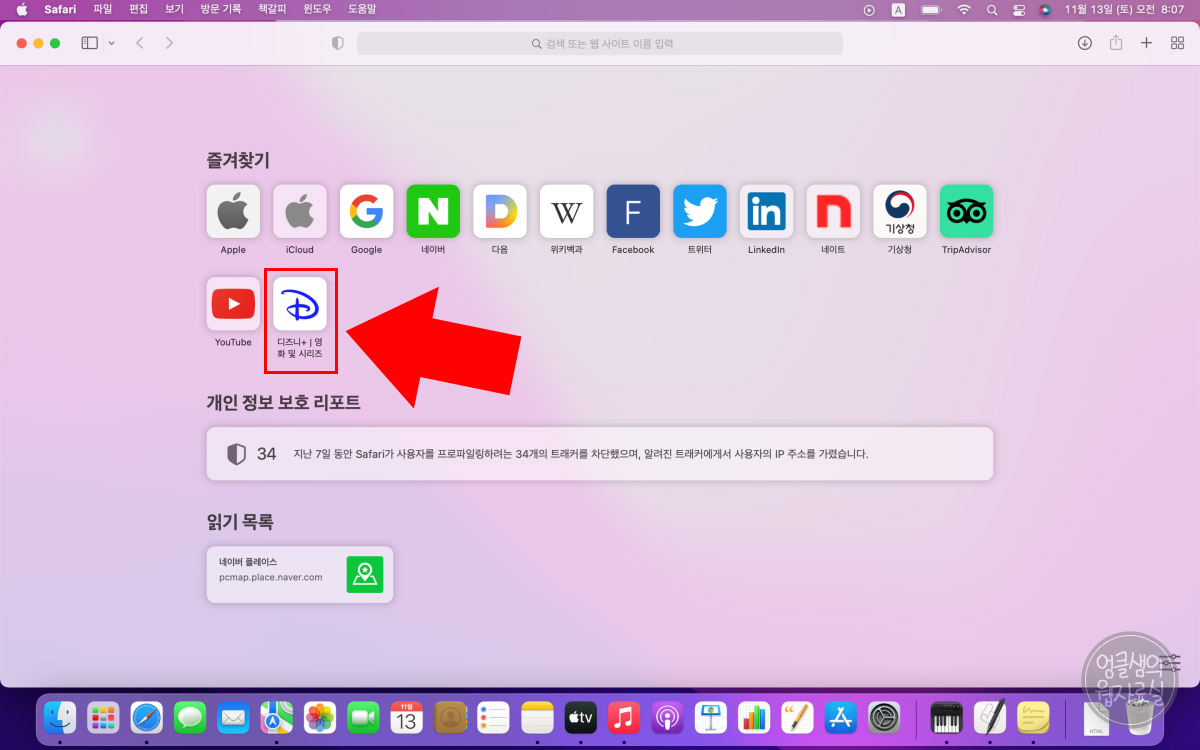This screenshot has width=1200, height=750.
Task: Open the 기상청 weather agency favorite
Action: pos(900,211)
